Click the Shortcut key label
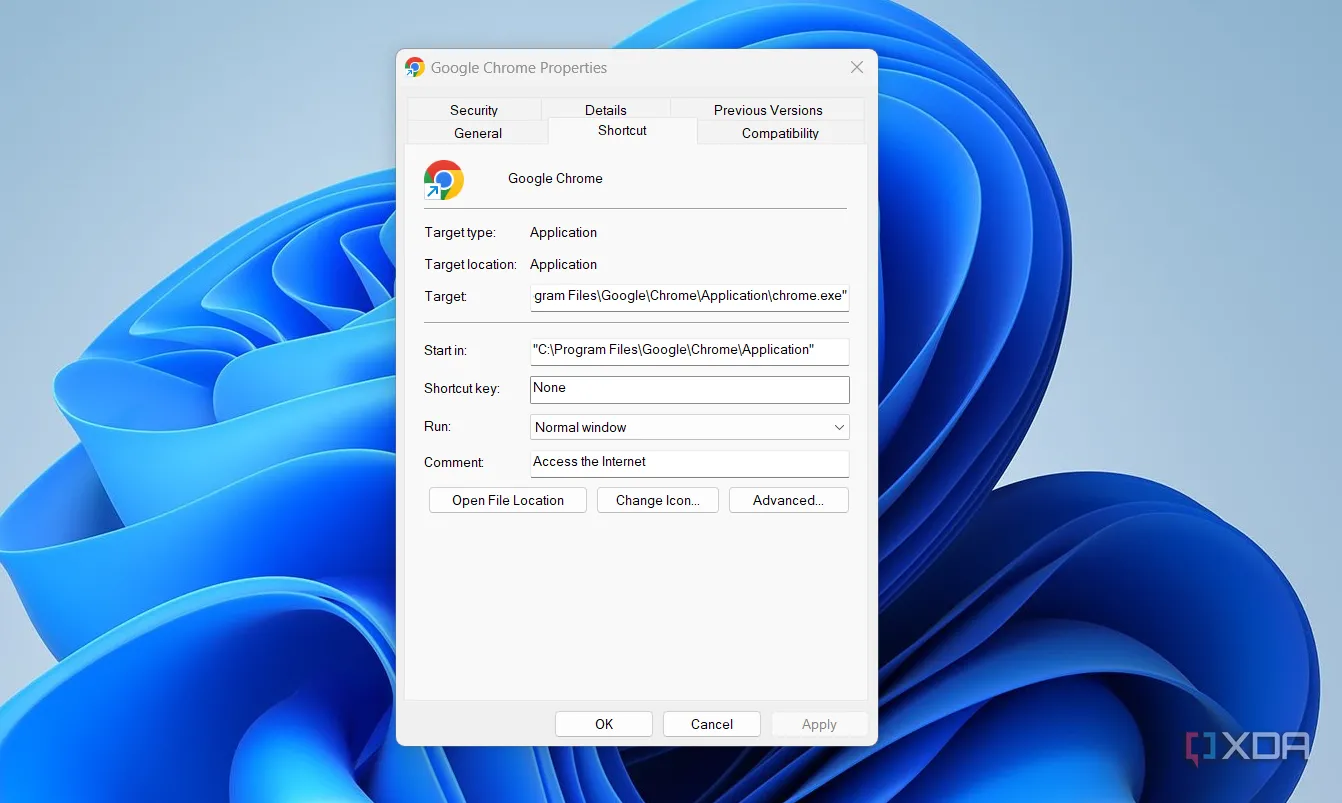 [x=461, y=388]
